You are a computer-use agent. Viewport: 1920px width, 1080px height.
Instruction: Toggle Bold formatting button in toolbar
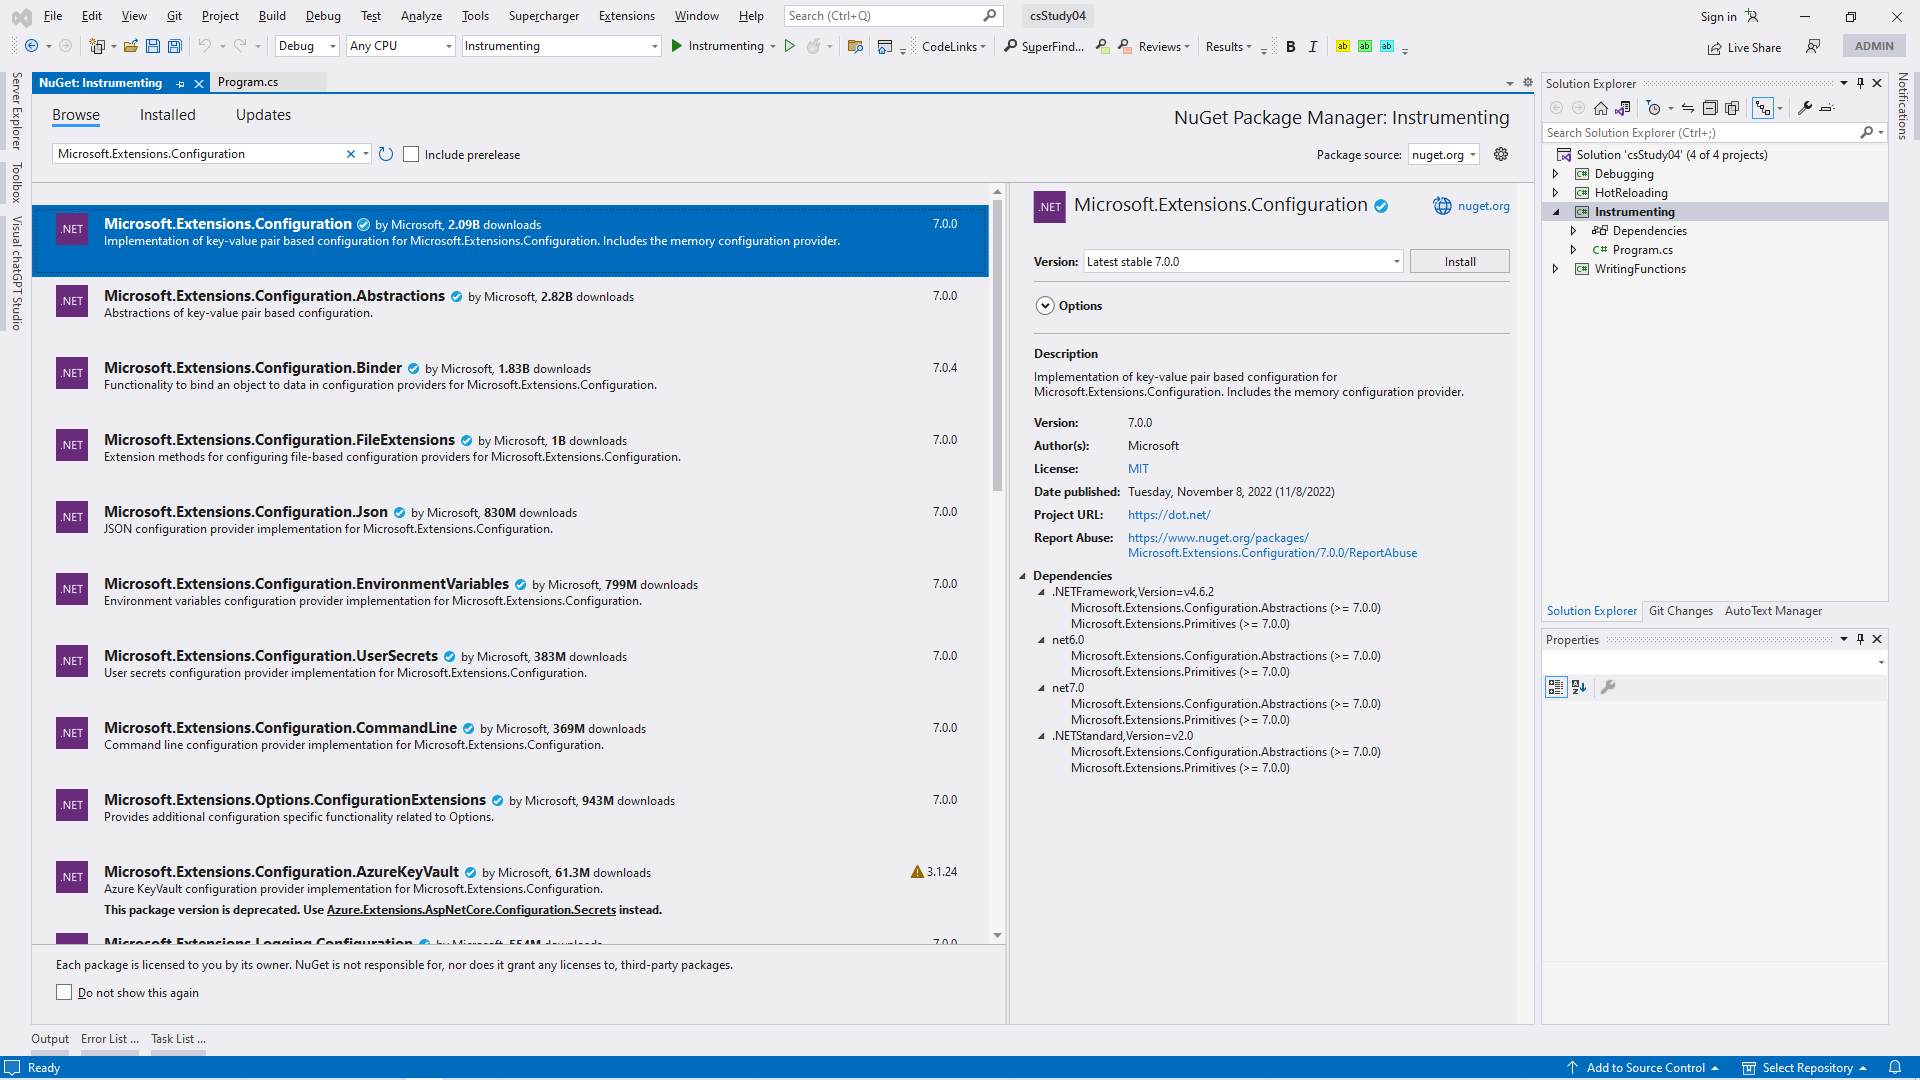1291,46
